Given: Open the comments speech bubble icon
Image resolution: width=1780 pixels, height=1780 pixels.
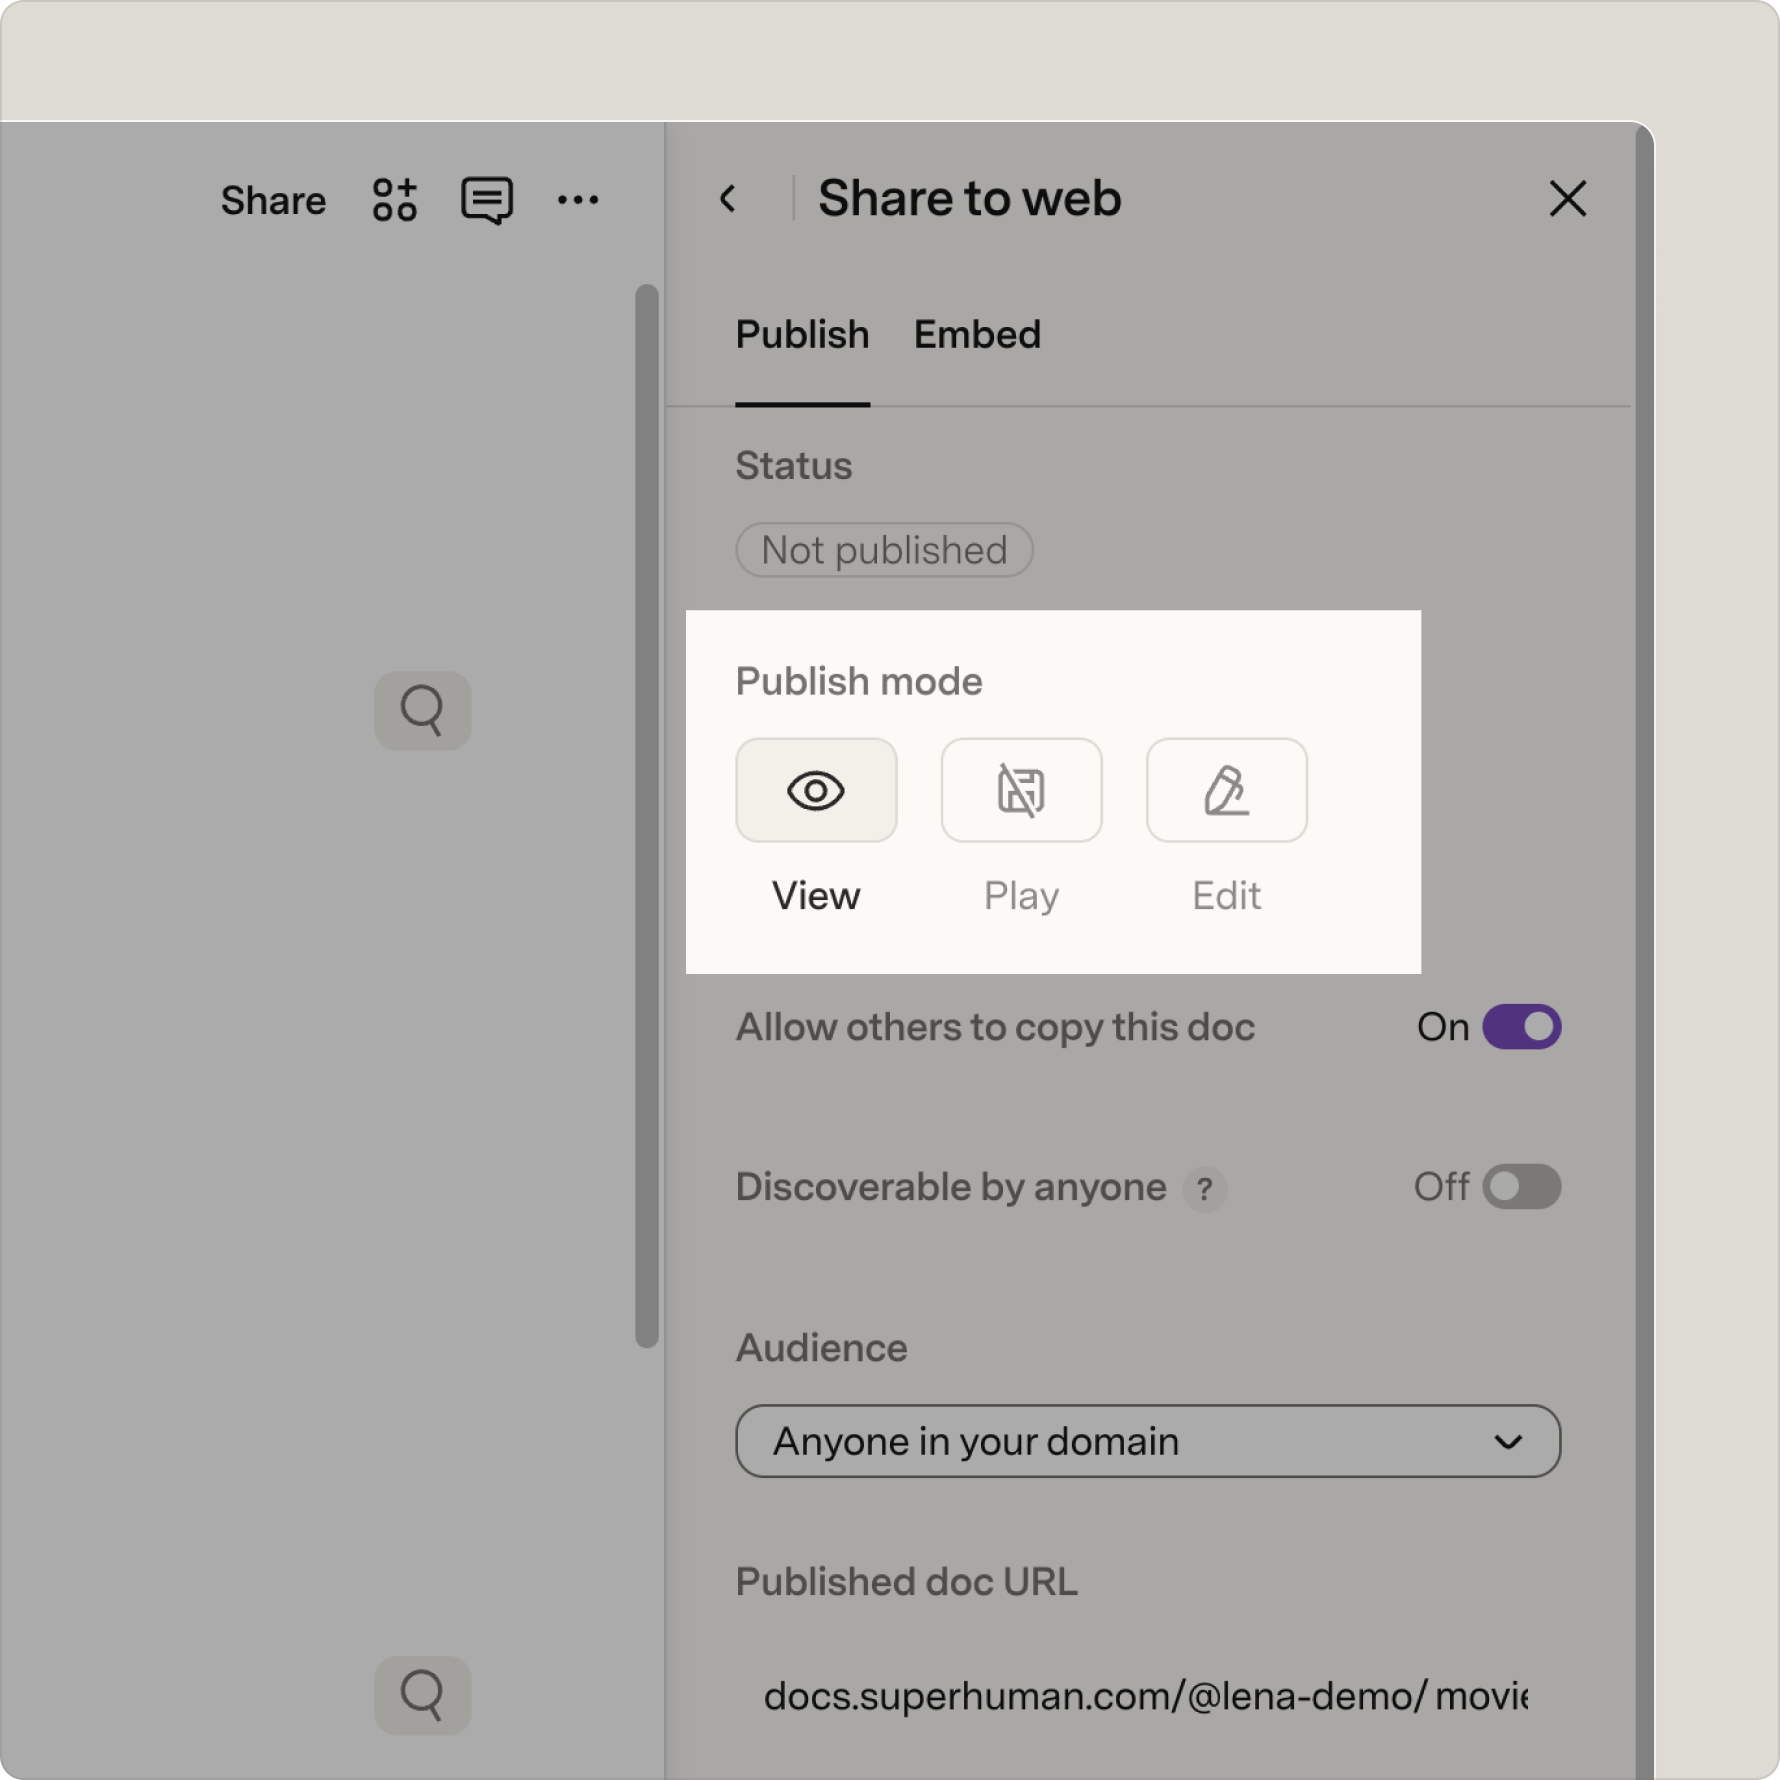Looking at the screenshot, I should [x=487, y=200].
